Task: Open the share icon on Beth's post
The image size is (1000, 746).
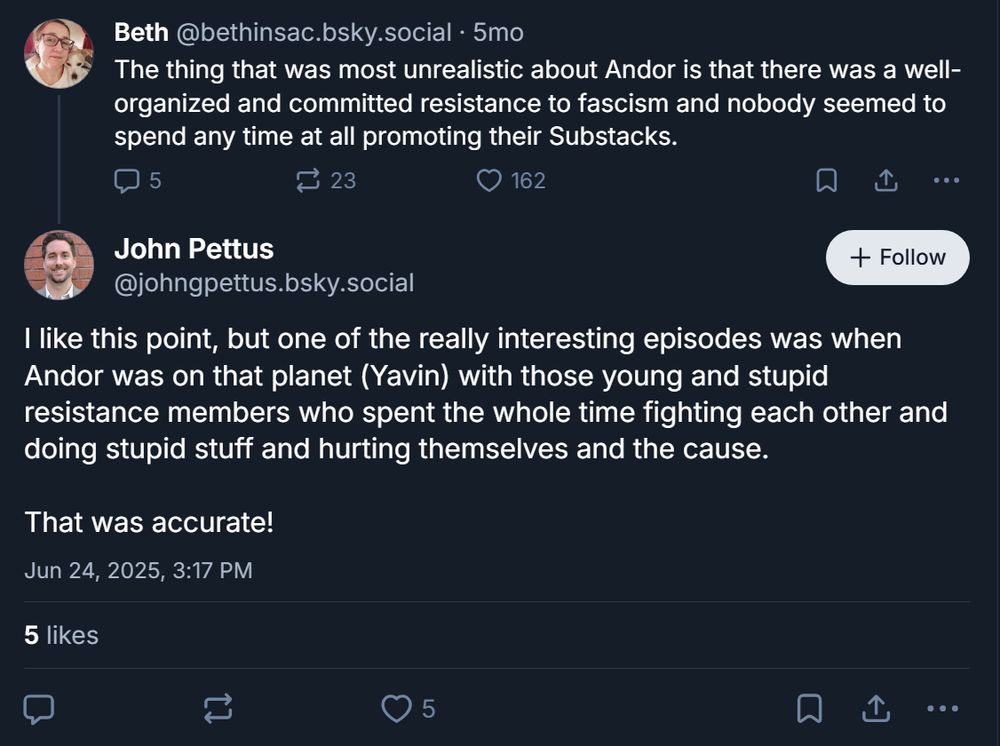Action: [886, 180]
